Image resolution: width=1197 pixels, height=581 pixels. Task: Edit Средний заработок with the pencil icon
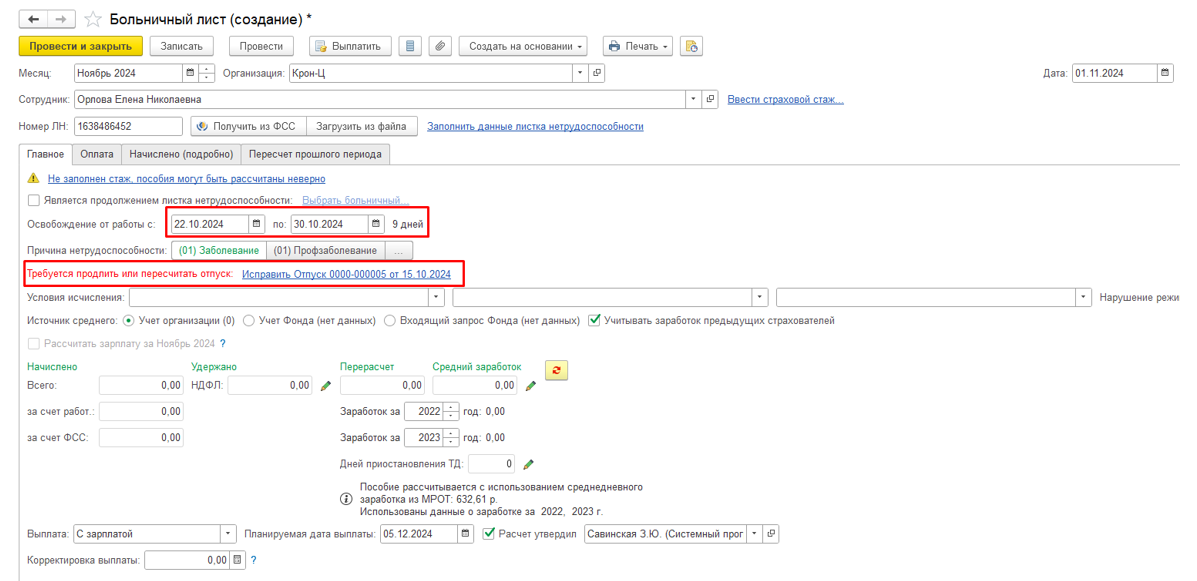pos(531,386)
